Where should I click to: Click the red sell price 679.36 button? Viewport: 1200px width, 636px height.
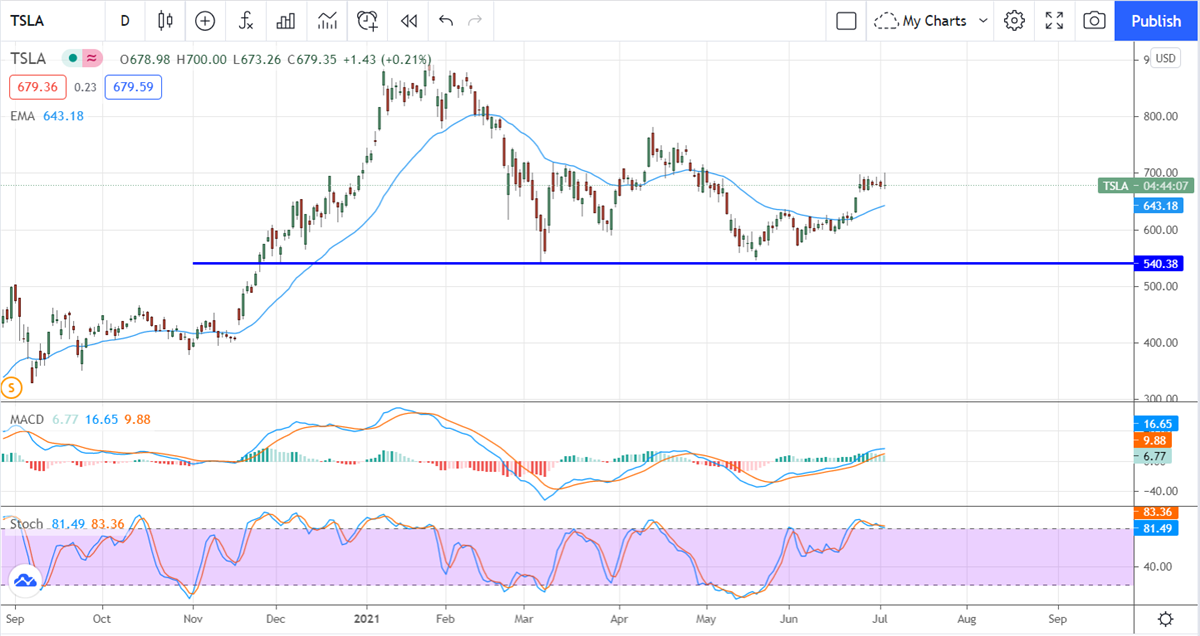tap(39, 87)
